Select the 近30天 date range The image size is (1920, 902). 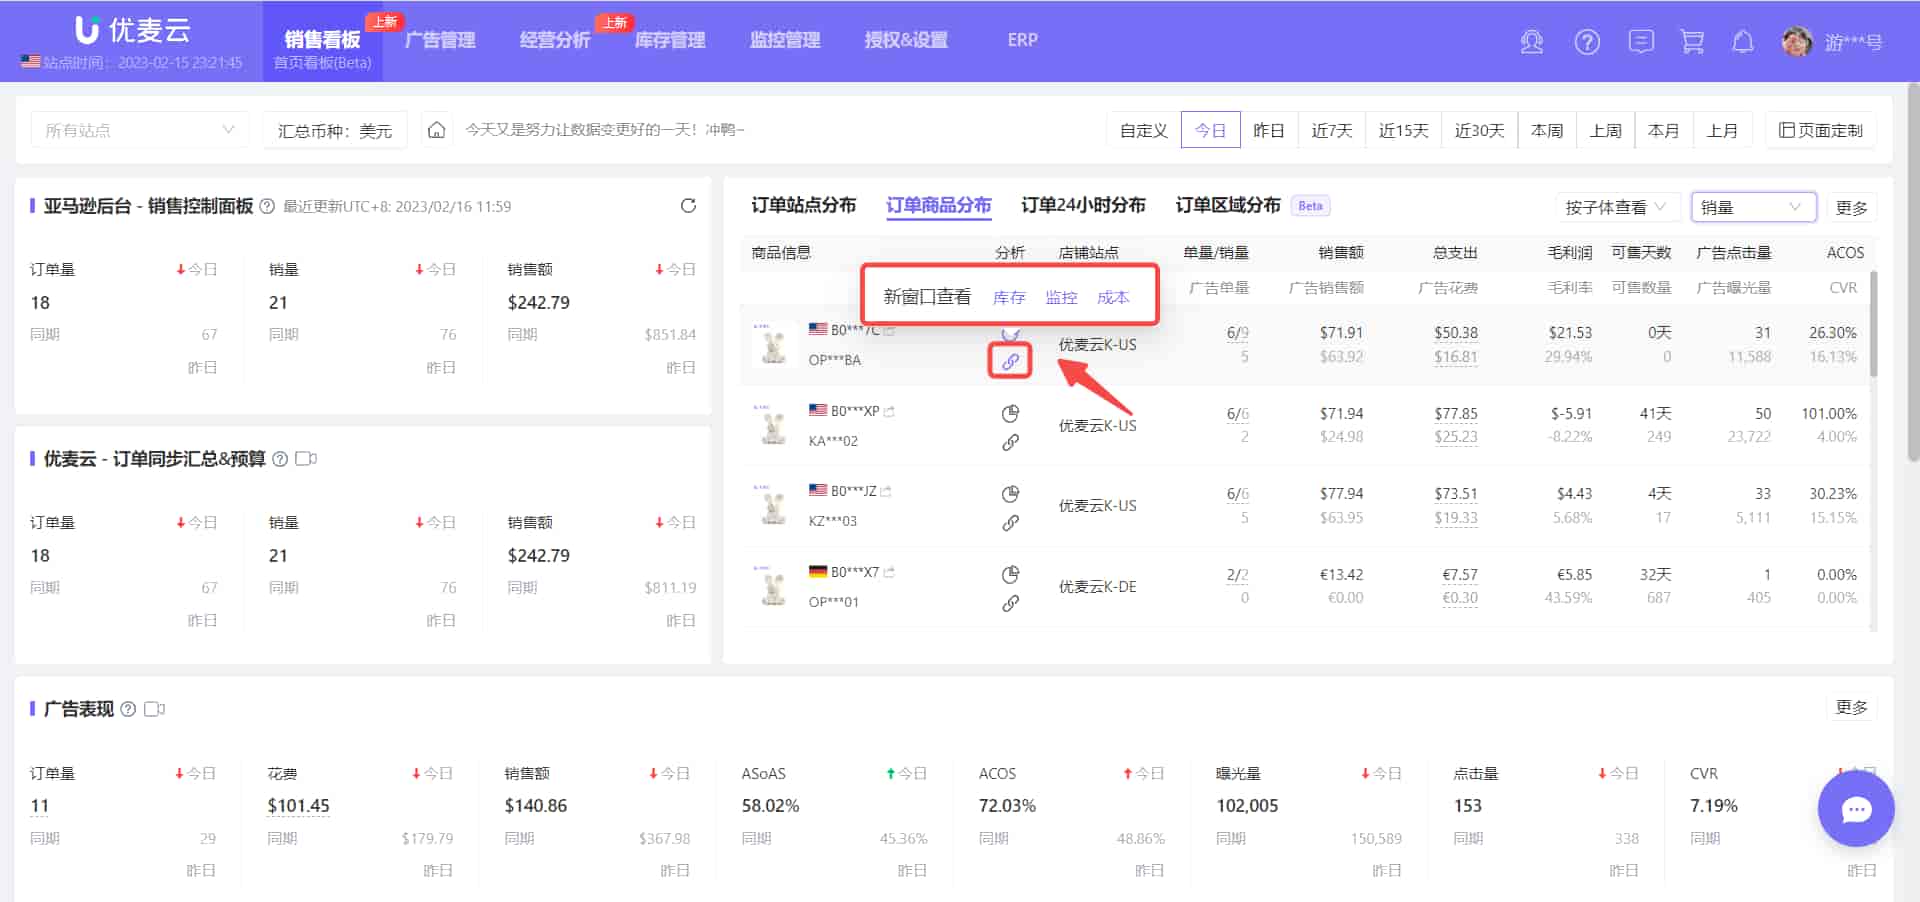pos(1479,130)
